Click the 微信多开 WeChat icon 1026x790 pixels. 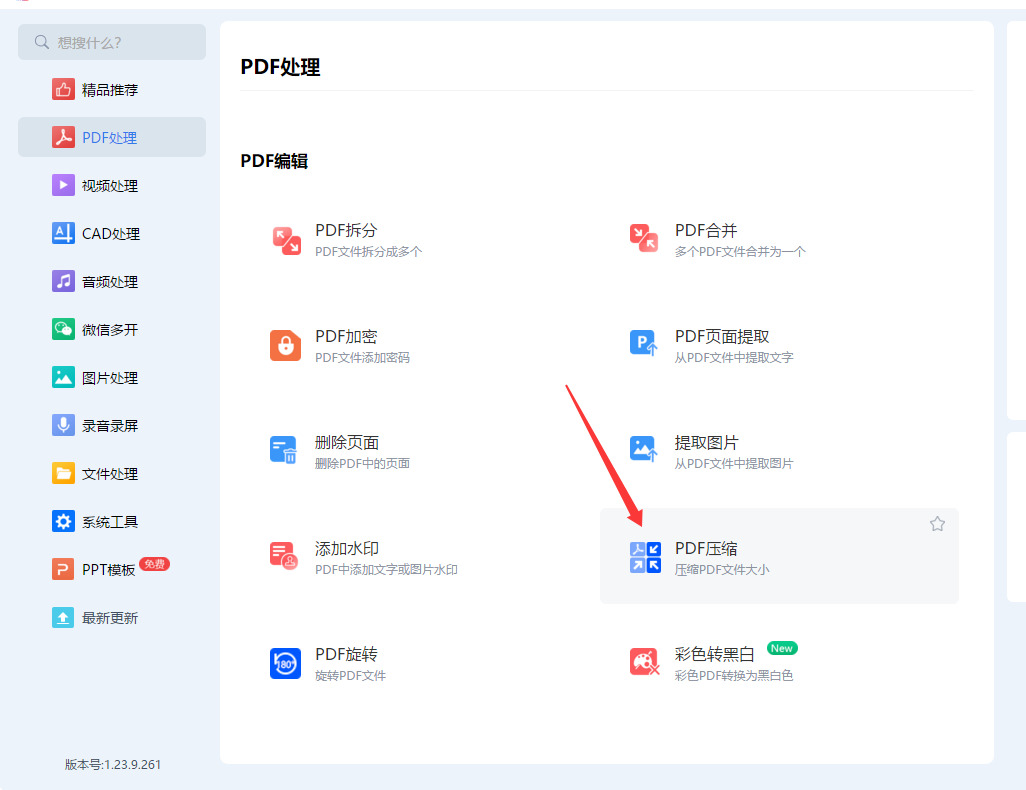[x=63, y=329]
